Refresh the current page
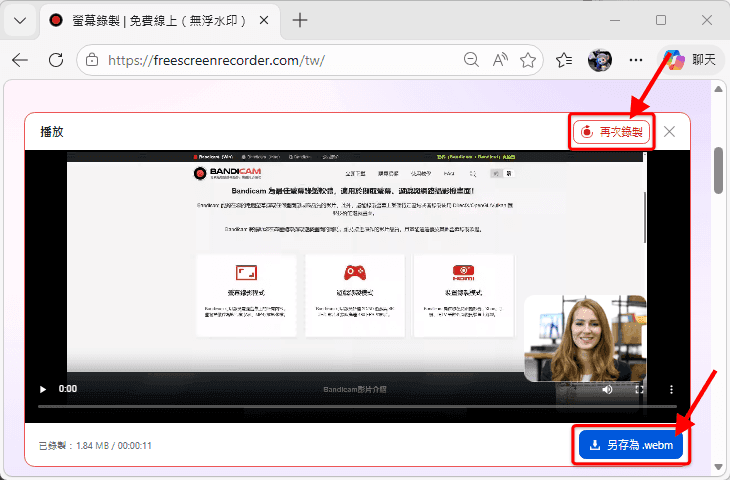730x480 pixels. 56,60
